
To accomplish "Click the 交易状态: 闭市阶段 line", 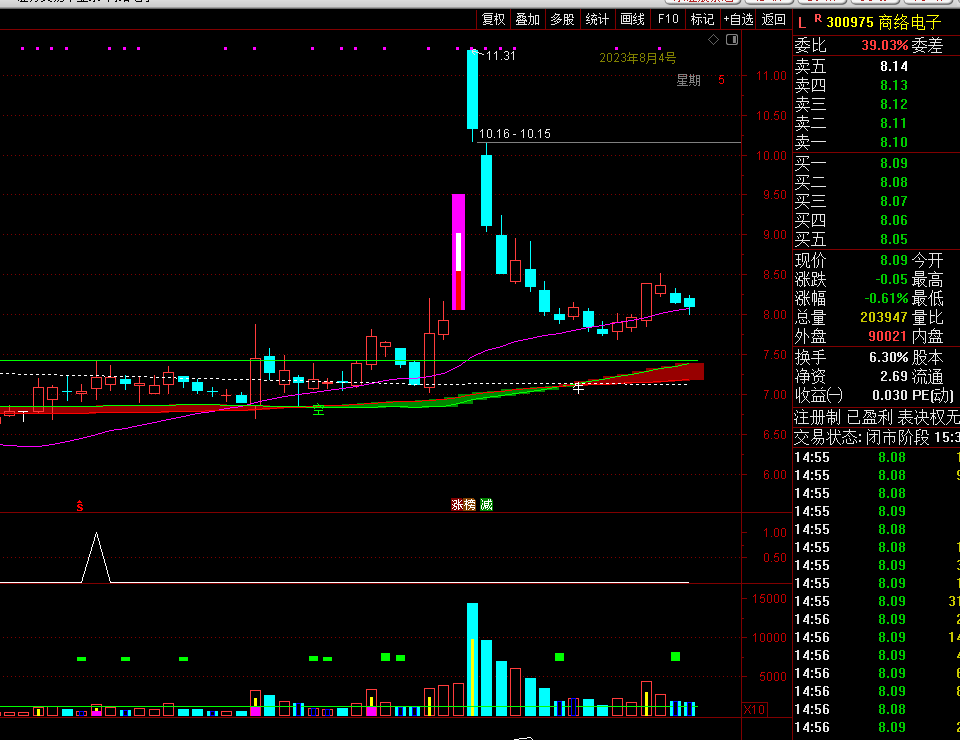I will click(x=876, y=437).
